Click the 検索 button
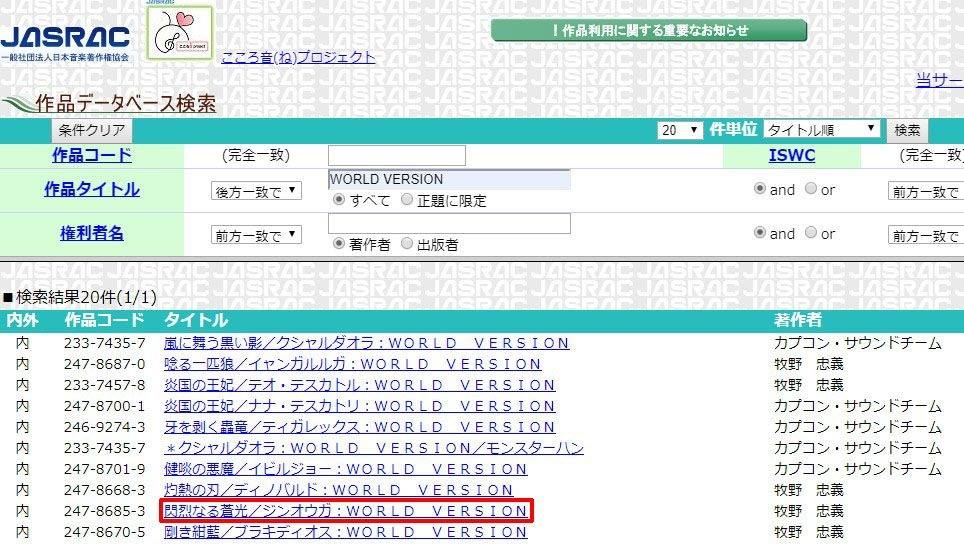 point(907,130)
